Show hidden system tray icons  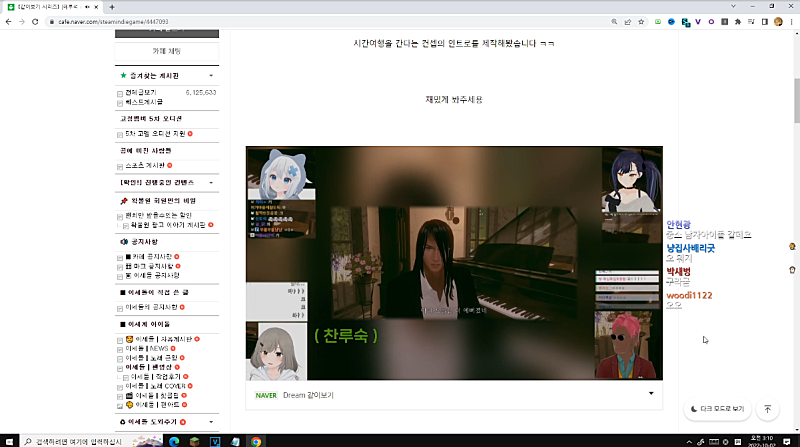pos(689,442)
